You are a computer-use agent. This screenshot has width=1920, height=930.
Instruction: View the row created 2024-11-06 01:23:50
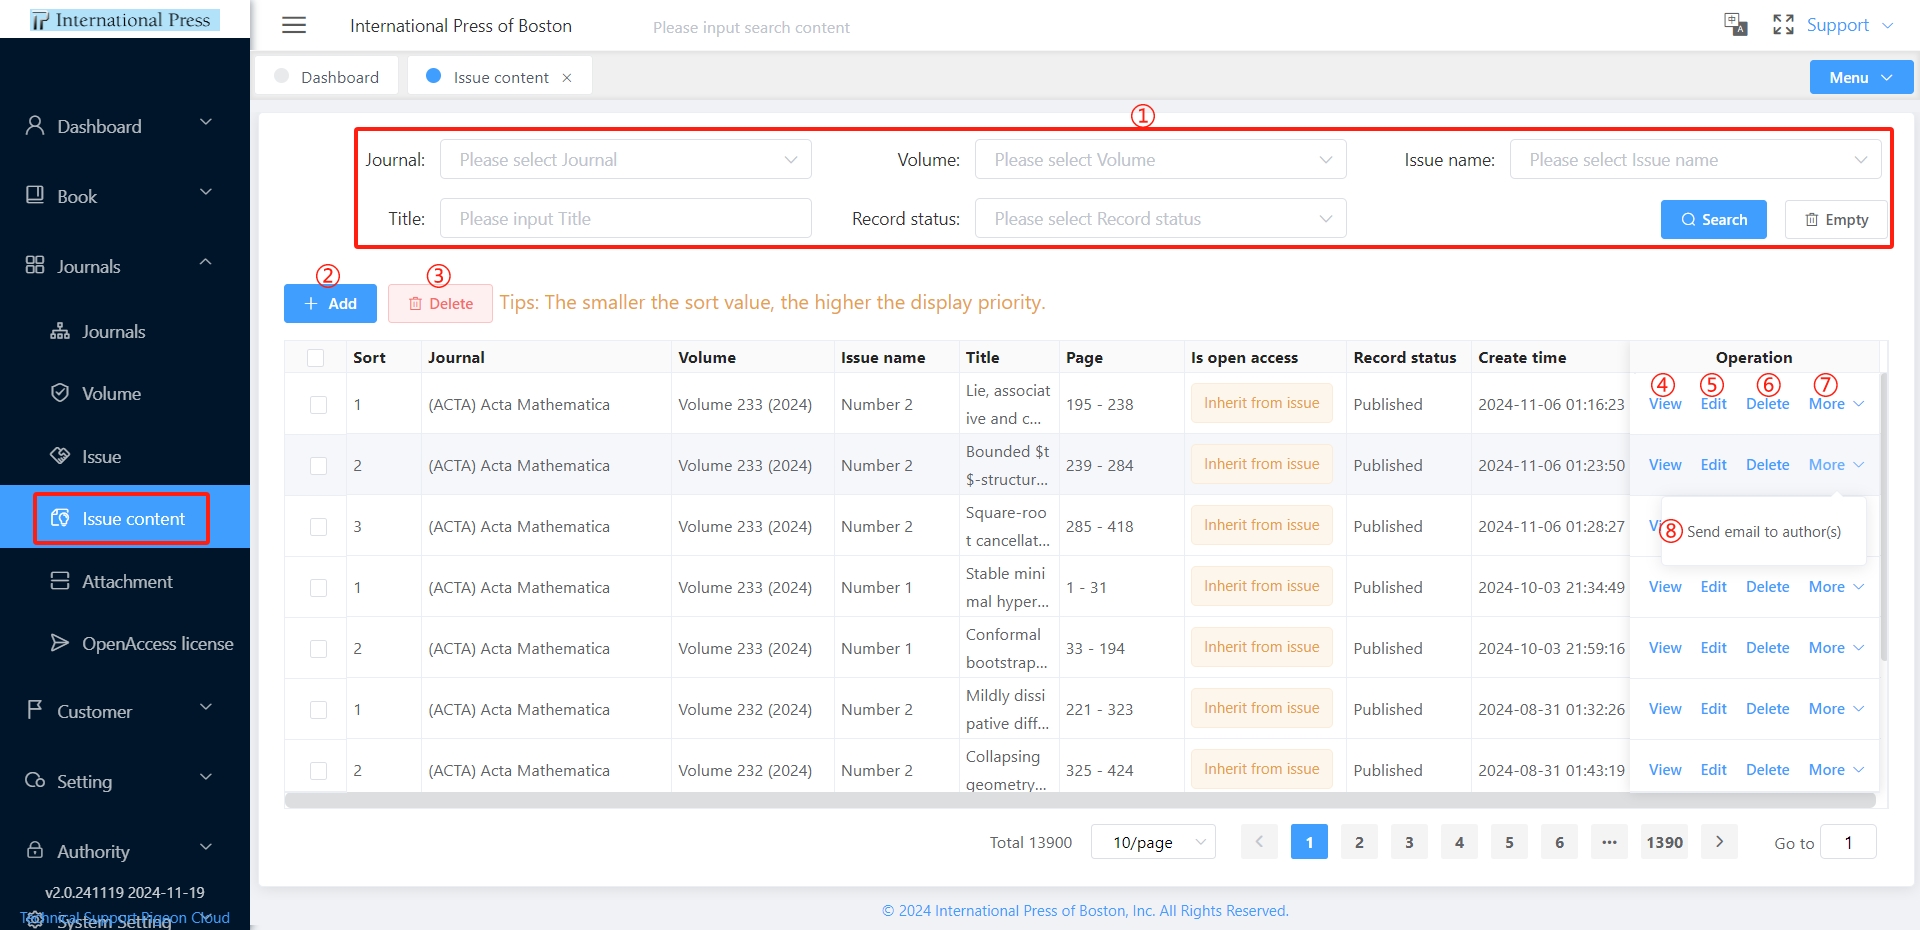click(x=1665, y=465)
